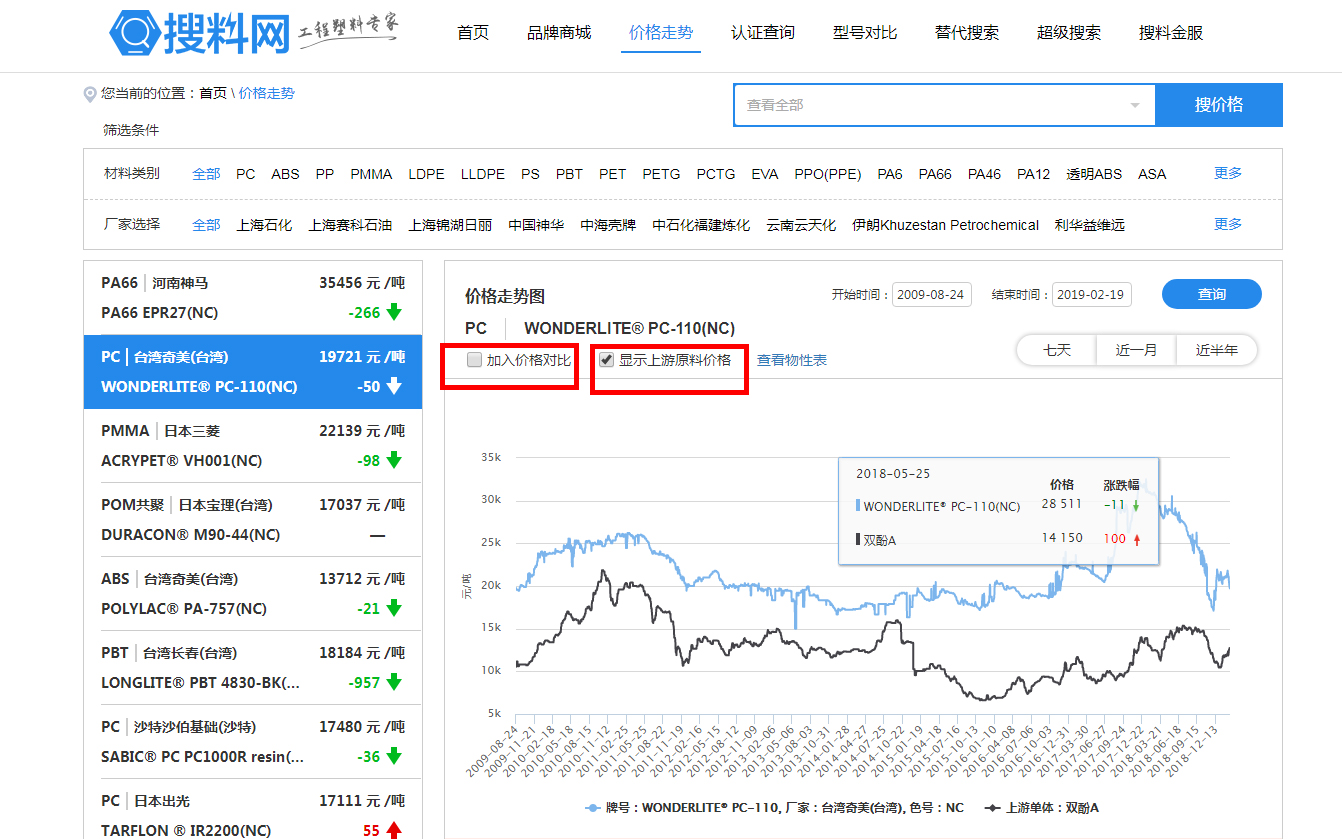
Task: Click green down arrow for ACRYPET VH001(NC)
Action: pos(394,460)
